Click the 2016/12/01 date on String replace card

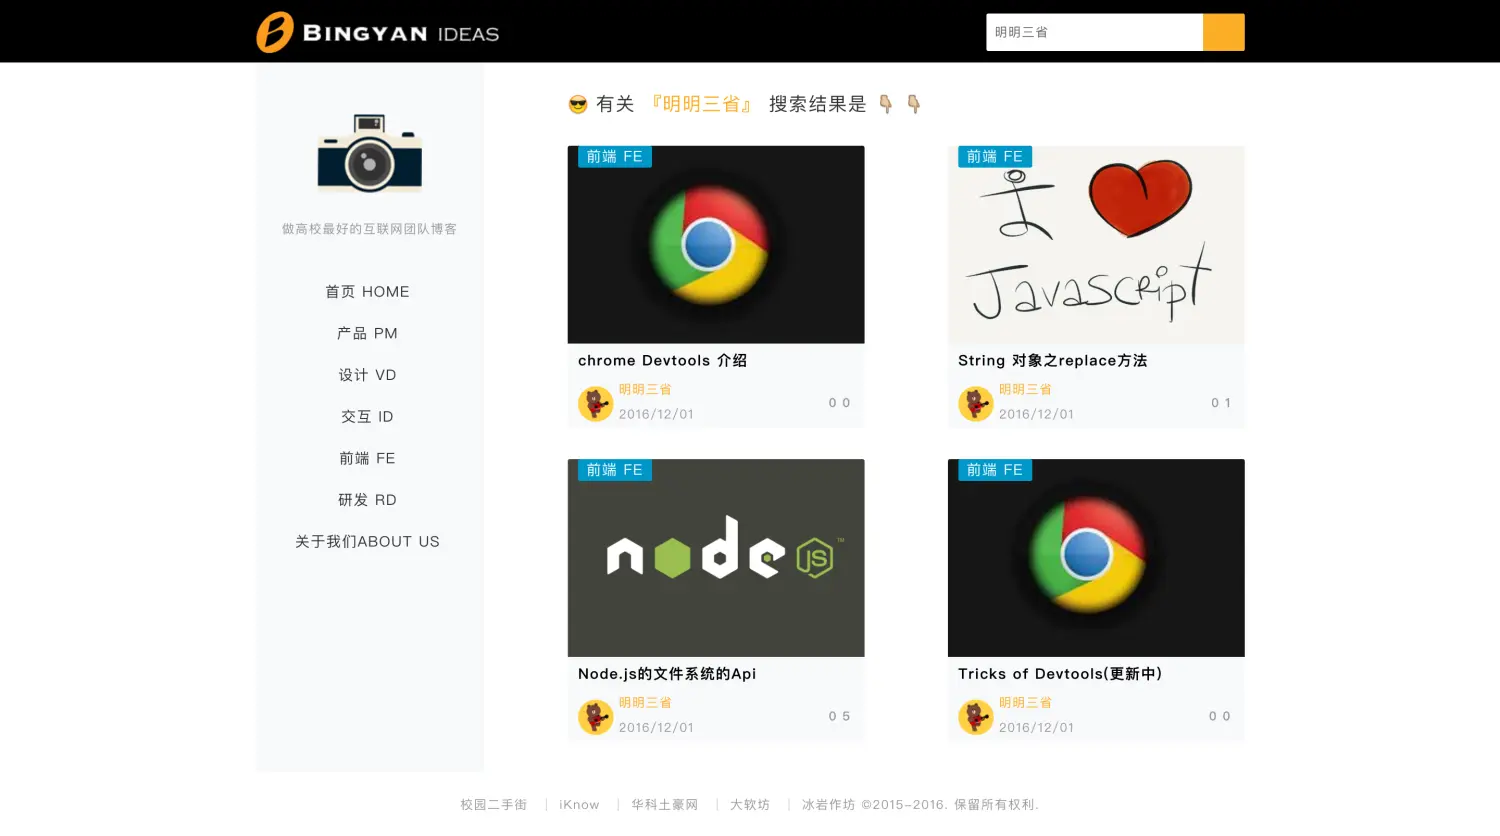tap(1036, 414)
